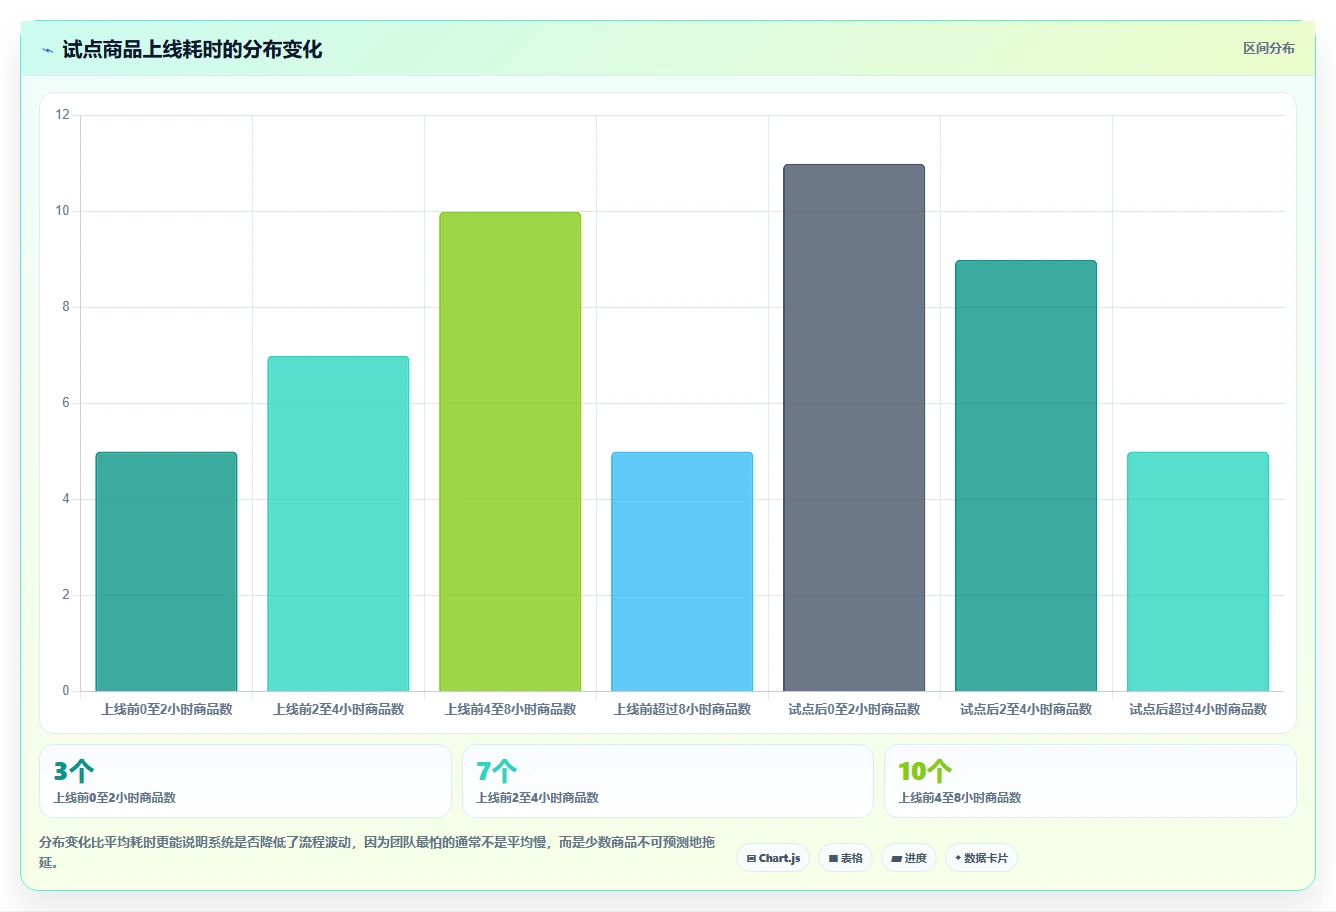The height and width of the screenshot is (912, 1336).
Task: Click the 上线前0至2小时商品数 bar
Action: [x=166, y=571]
